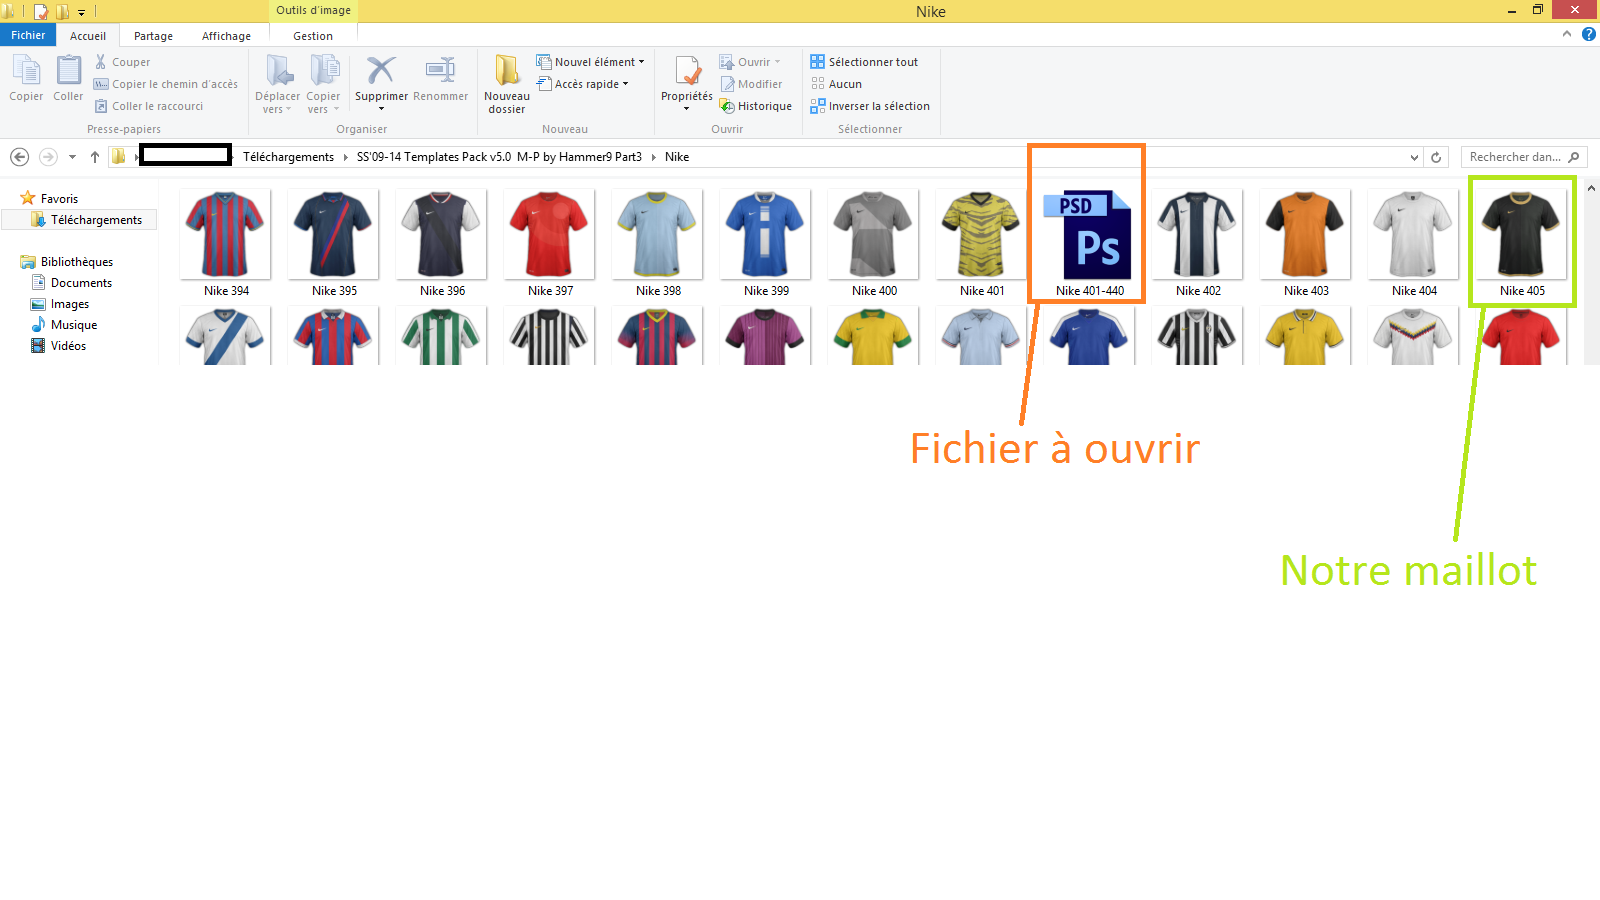Select the yellow Nike 401 jersey
The width and height of the screenshot is (1600, 900).
tap(982, 244)
